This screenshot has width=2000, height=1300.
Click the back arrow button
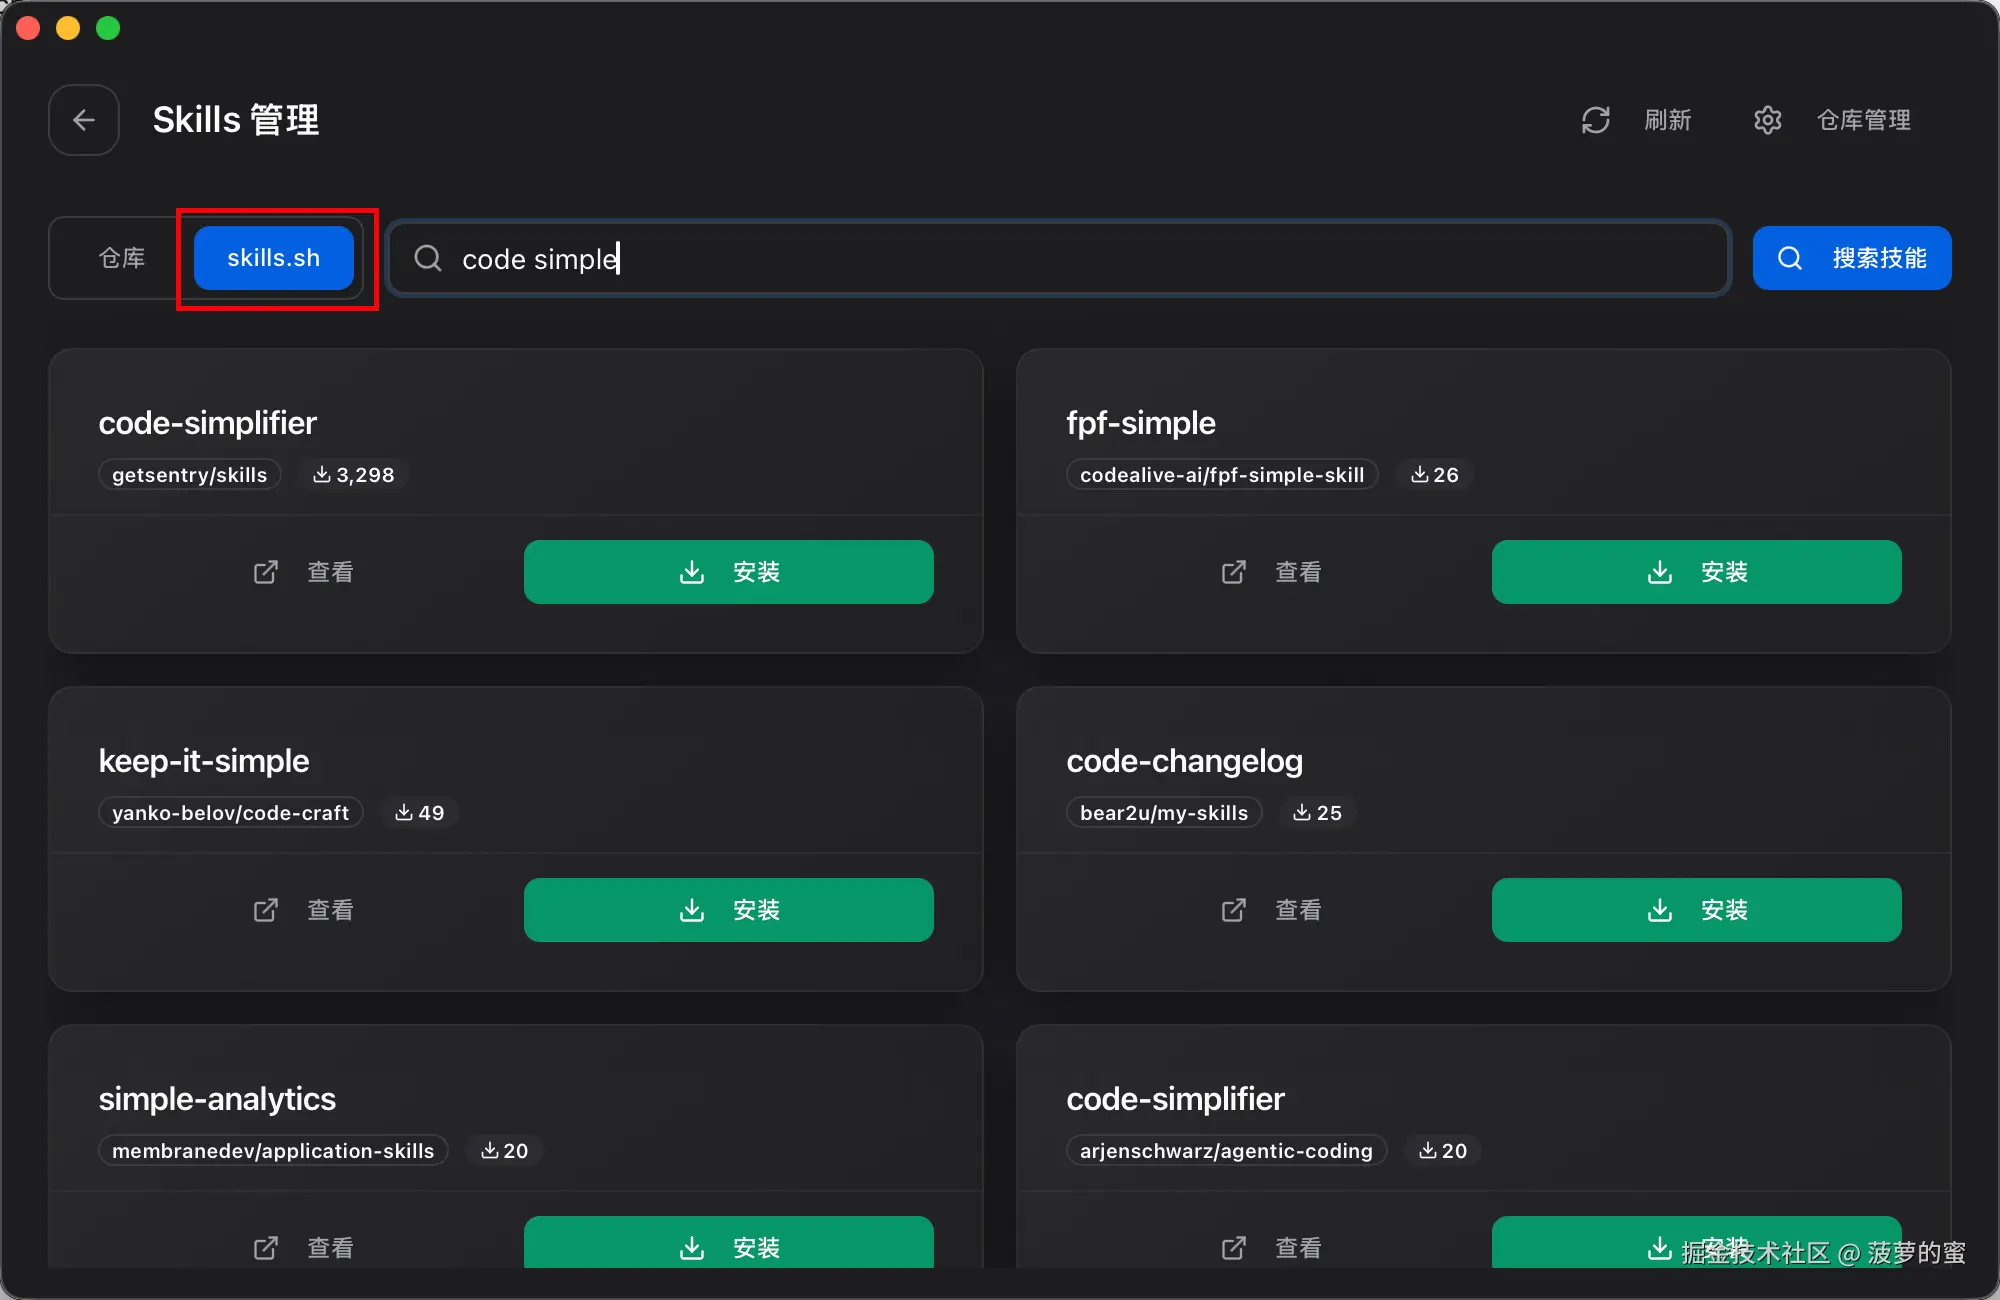pos(84,120)
